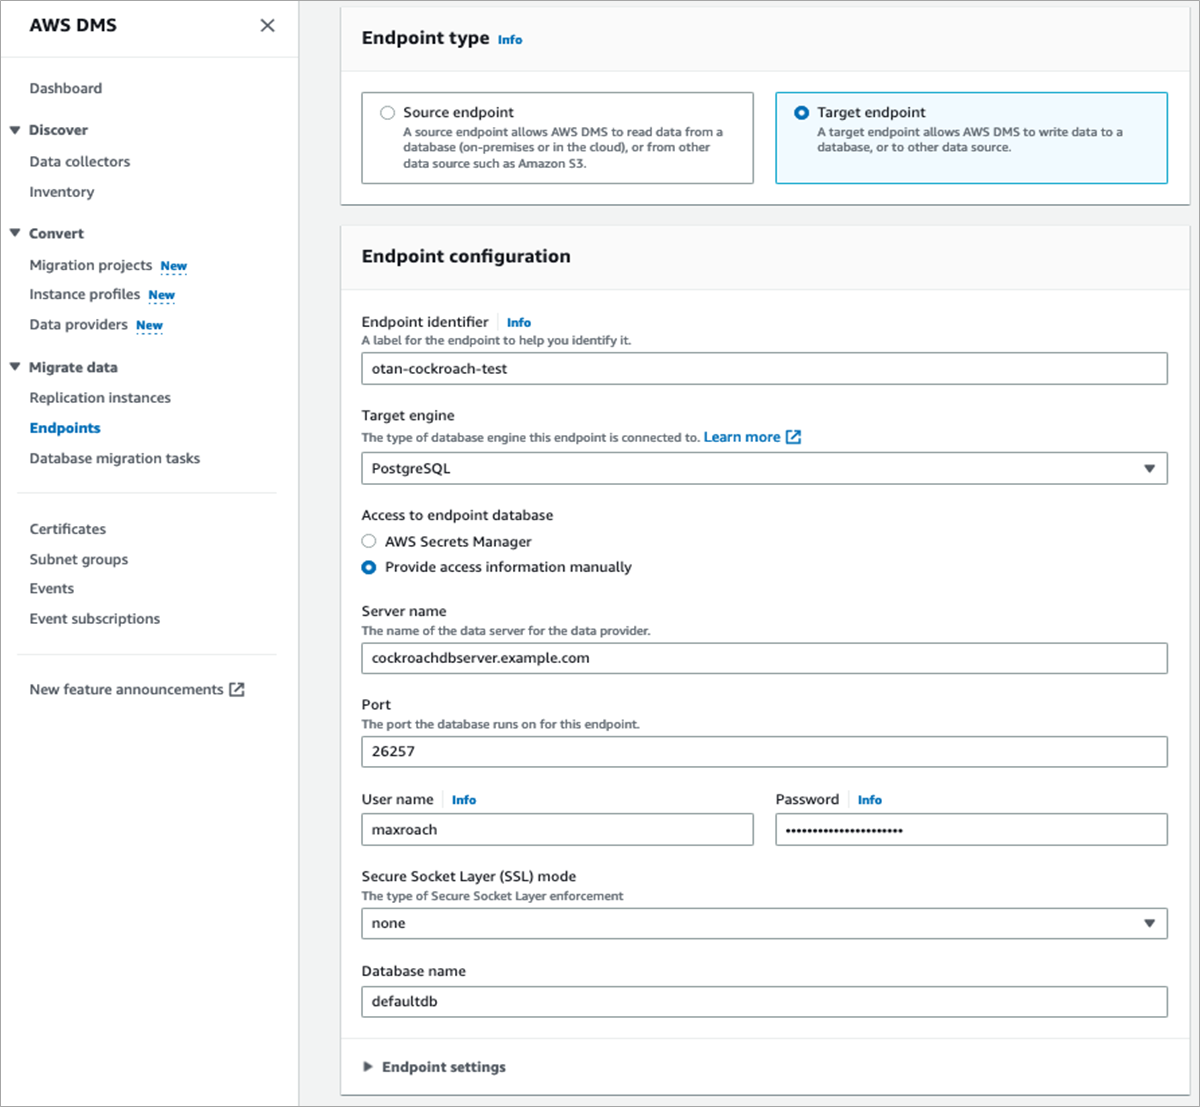Go to Replication instances page
The width and height of the screenshot is (1200, 1107).
(x=100, y=398)
